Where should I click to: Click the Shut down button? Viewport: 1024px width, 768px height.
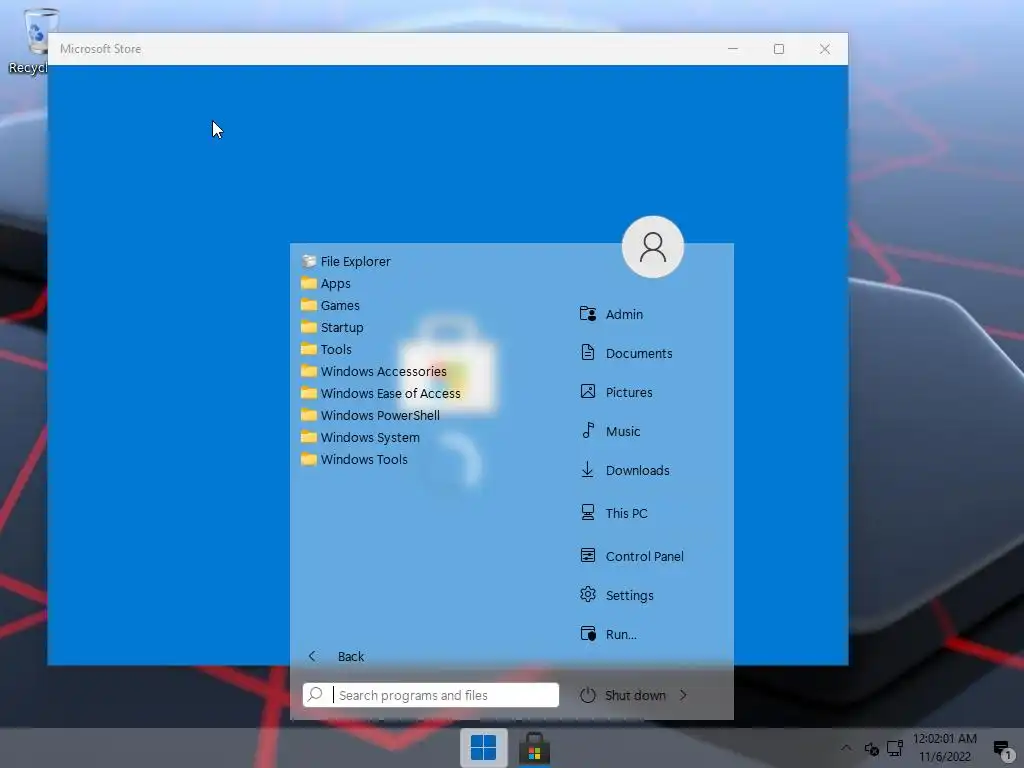[622, 695]
